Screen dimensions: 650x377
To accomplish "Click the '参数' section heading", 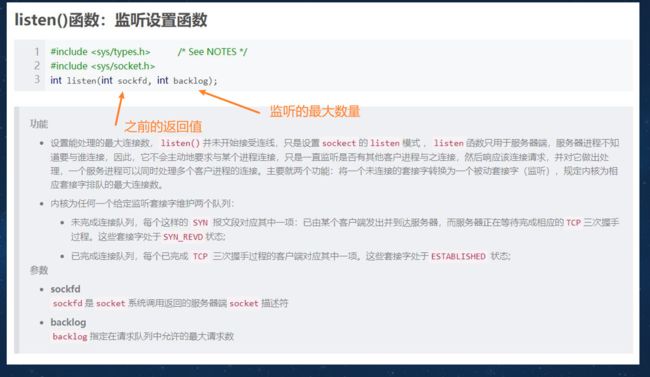I will [39, 270].
